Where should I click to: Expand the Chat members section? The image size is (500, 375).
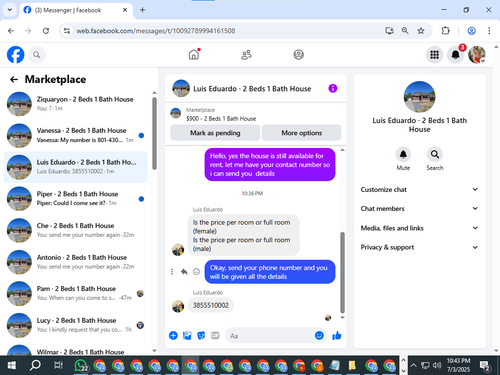tap(419, 208)
